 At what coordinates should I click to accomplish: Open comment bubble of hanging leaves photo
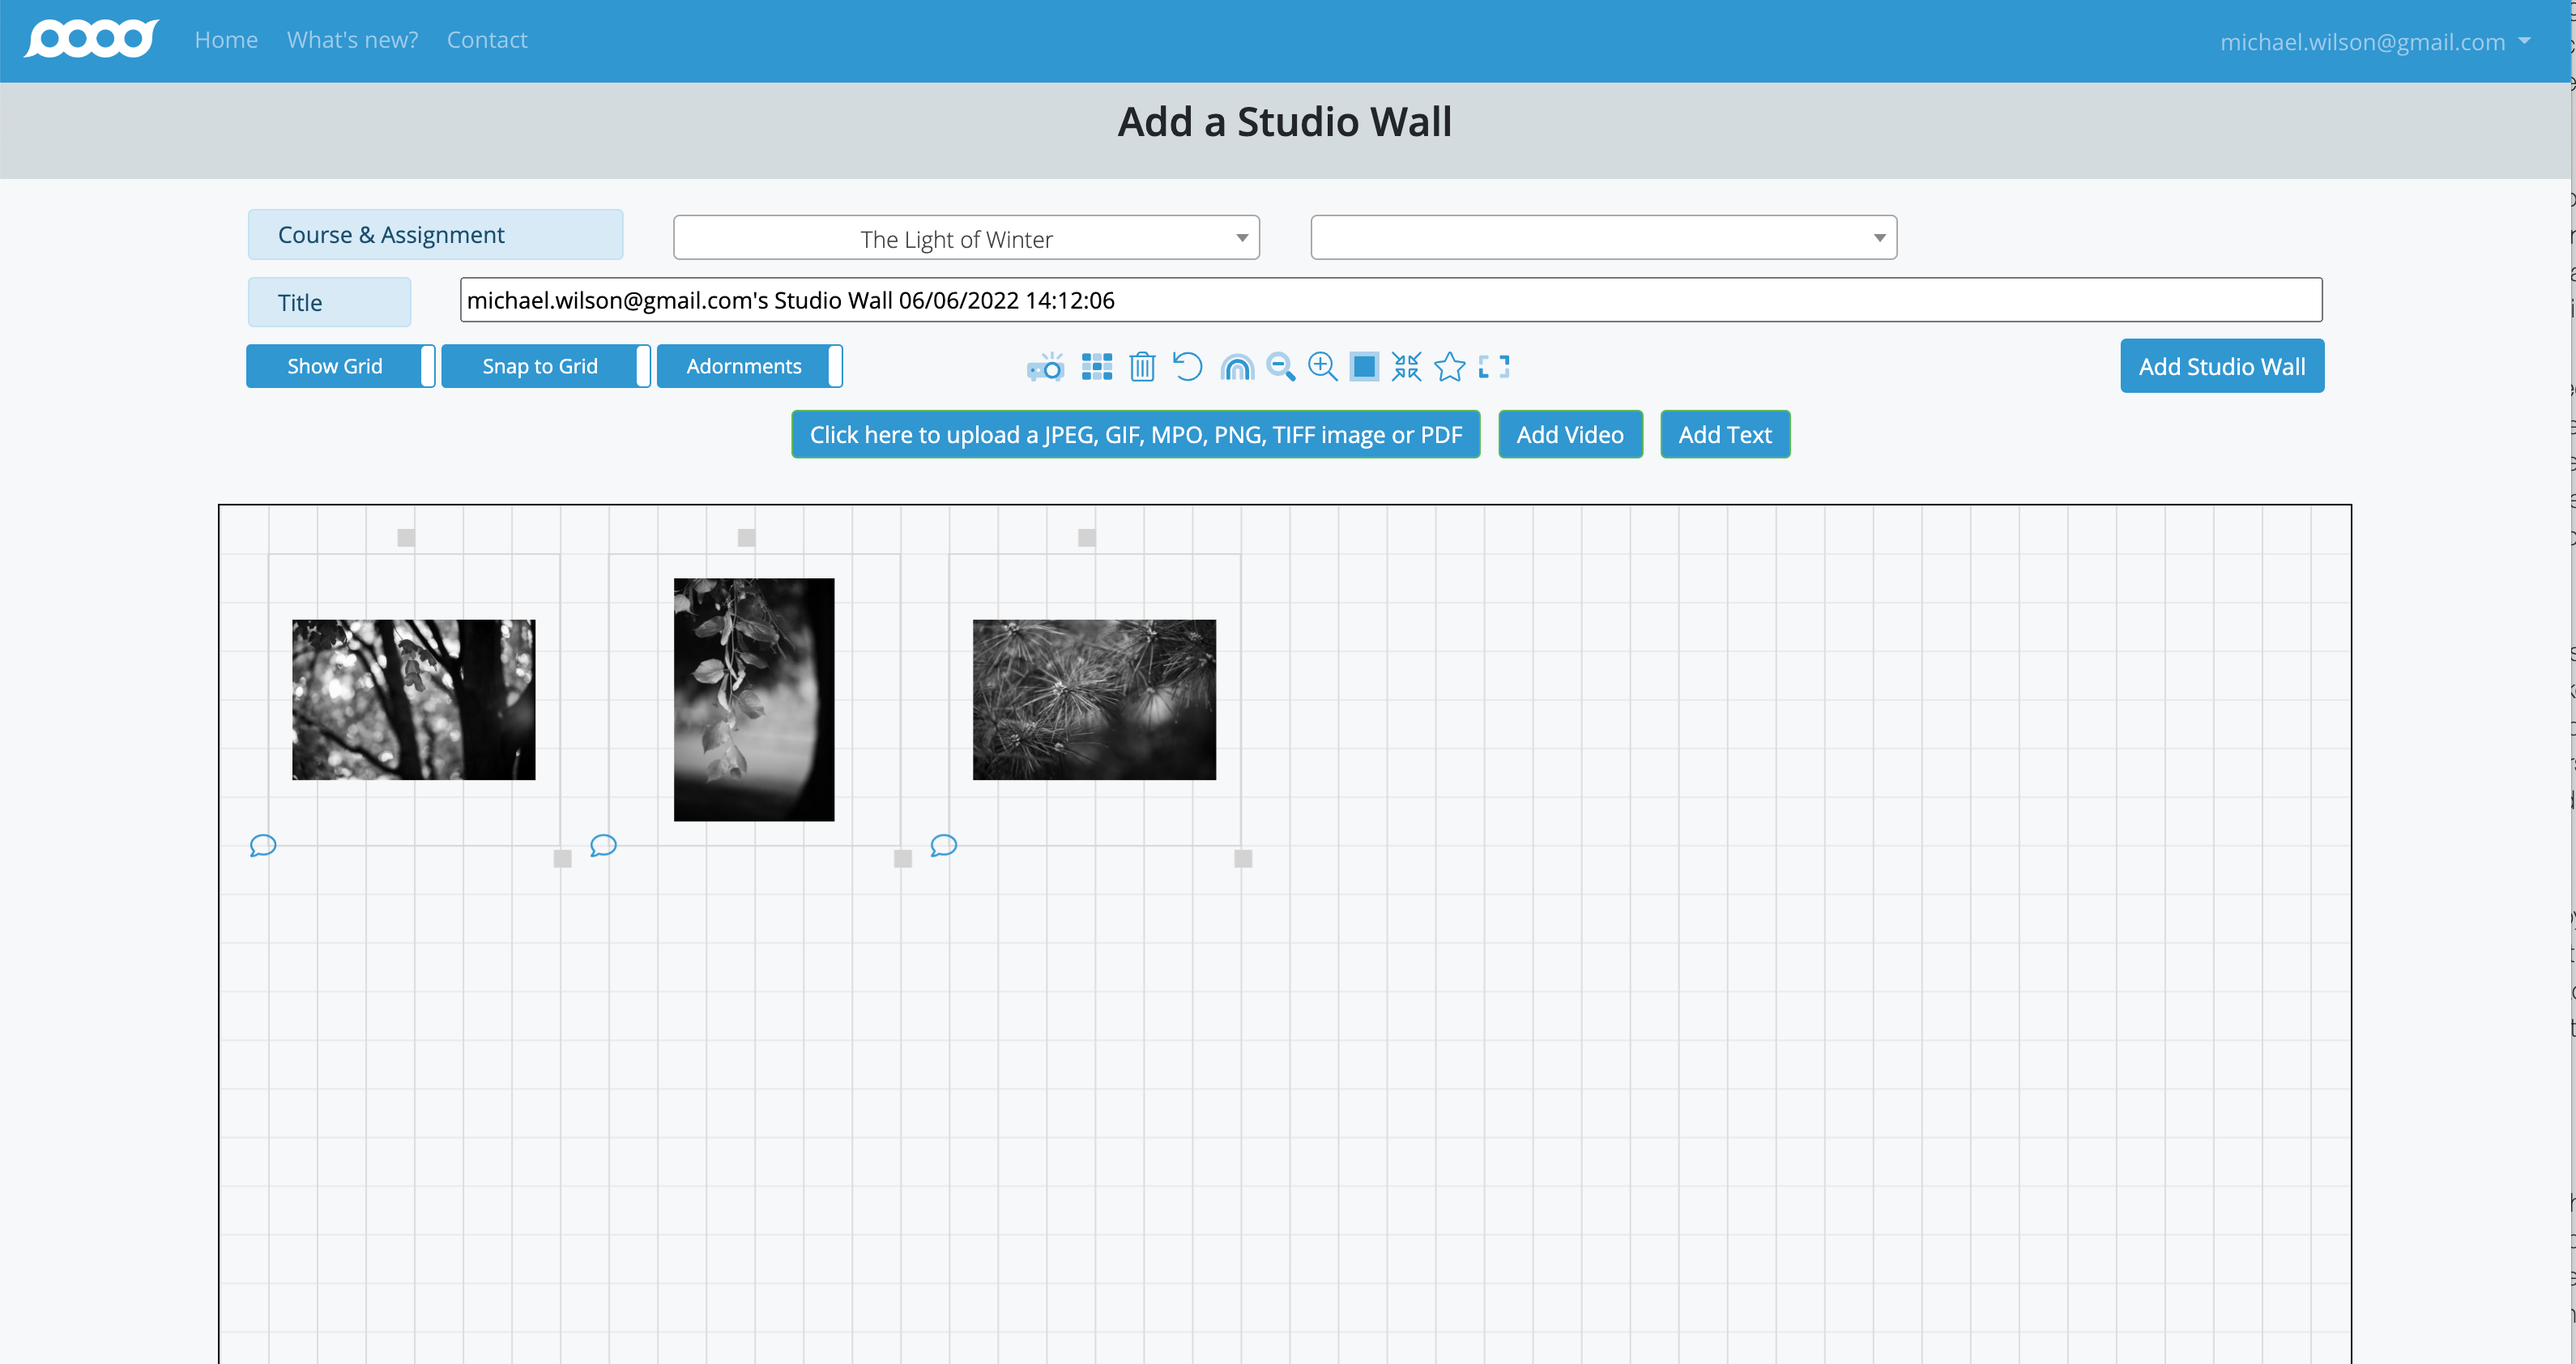[603, 846]
